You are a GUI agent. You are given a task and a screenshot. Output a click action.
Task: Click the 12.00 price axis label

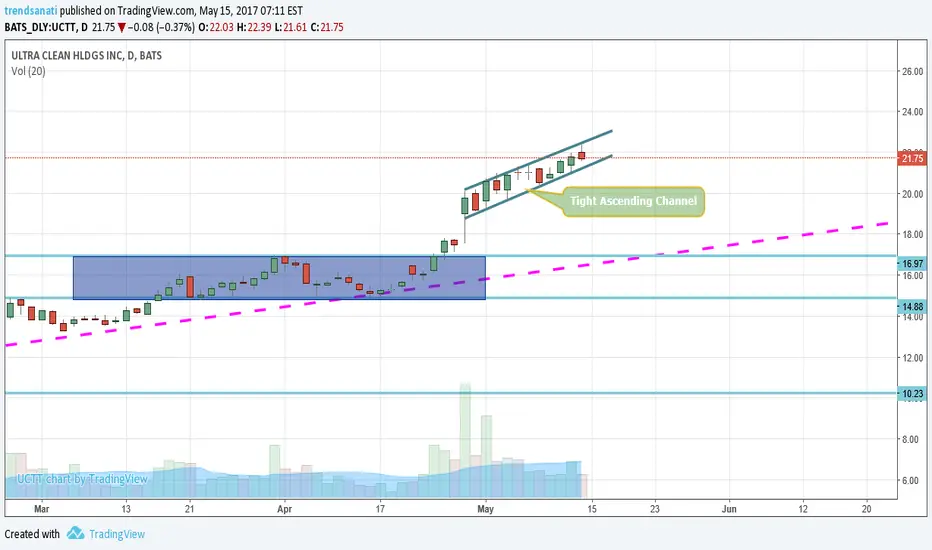[912, 358]
